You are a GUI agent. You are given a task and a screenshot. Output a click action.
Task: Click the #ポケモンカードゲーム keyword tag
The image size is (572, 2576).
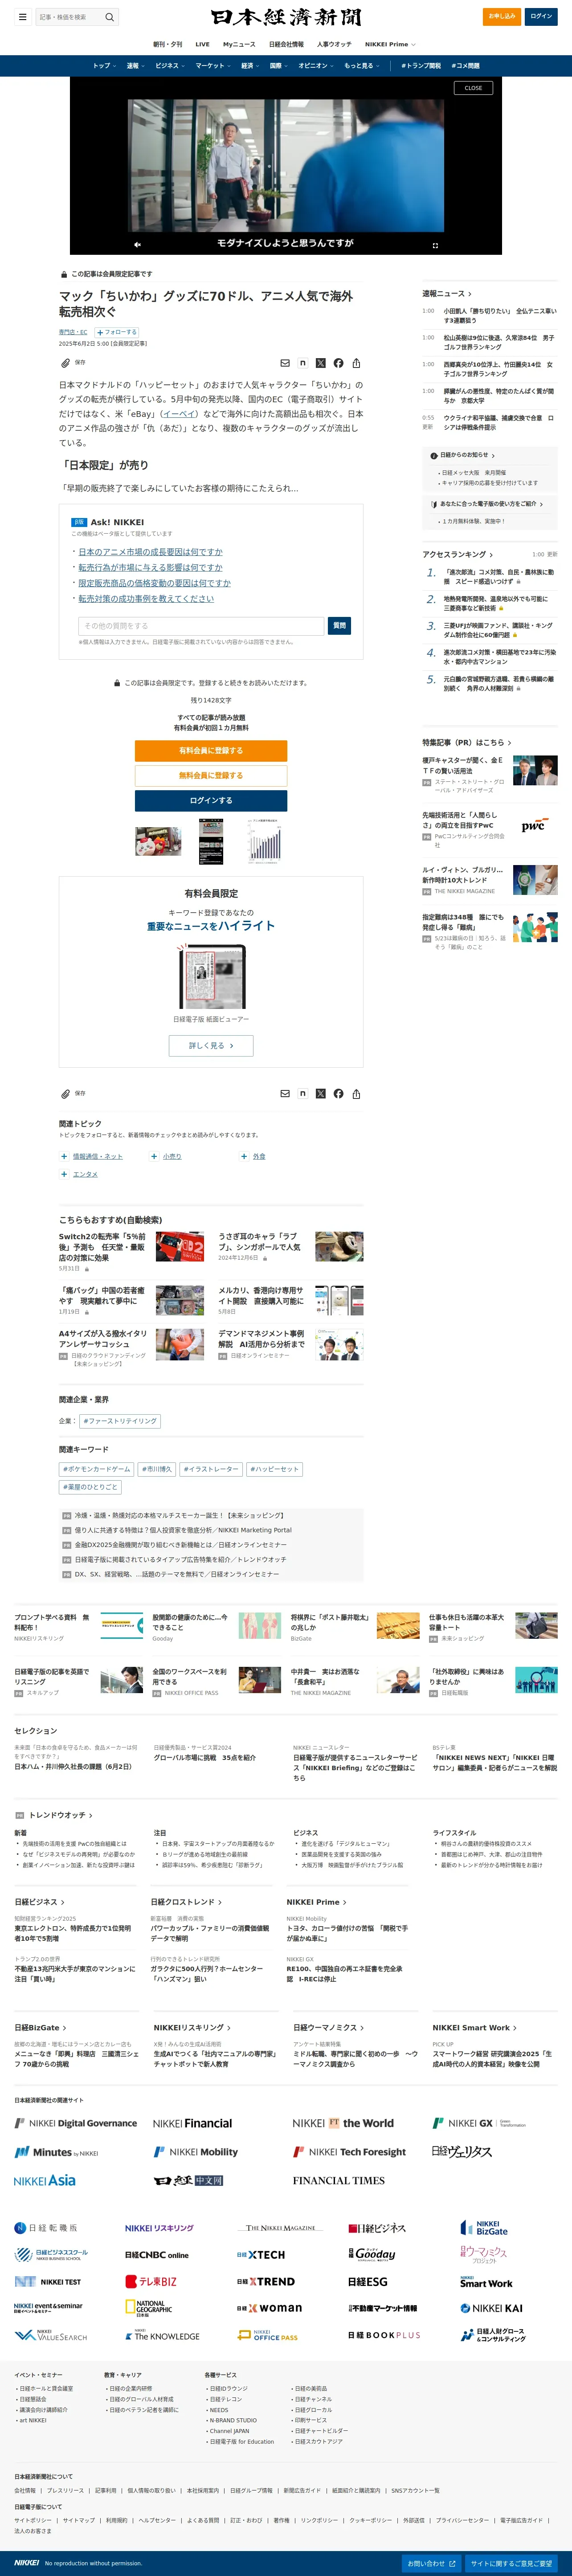(x=97, y=1469)
